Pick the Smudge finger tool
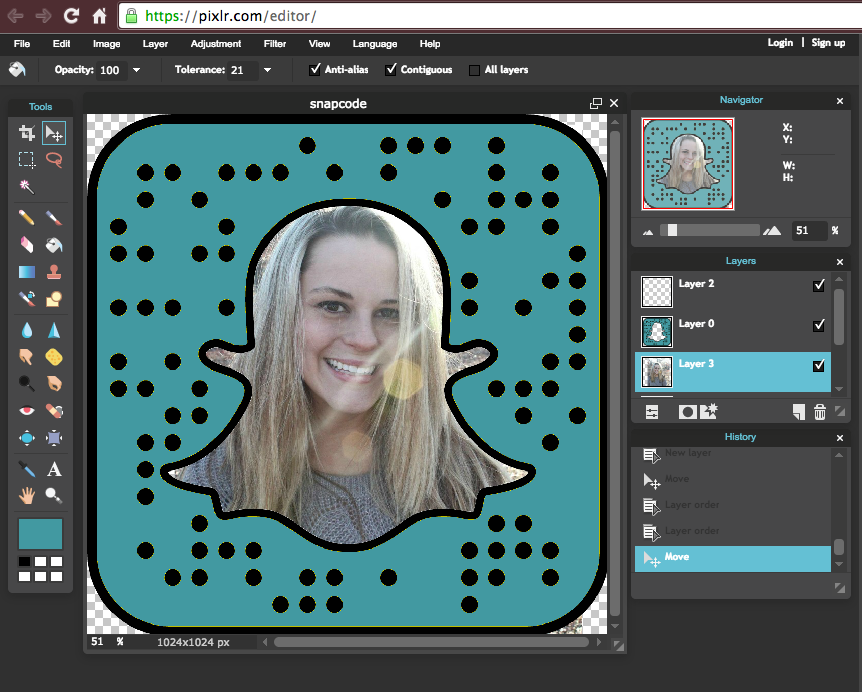The width and height of the screenshot is (862, 692). tap(26, 357)
